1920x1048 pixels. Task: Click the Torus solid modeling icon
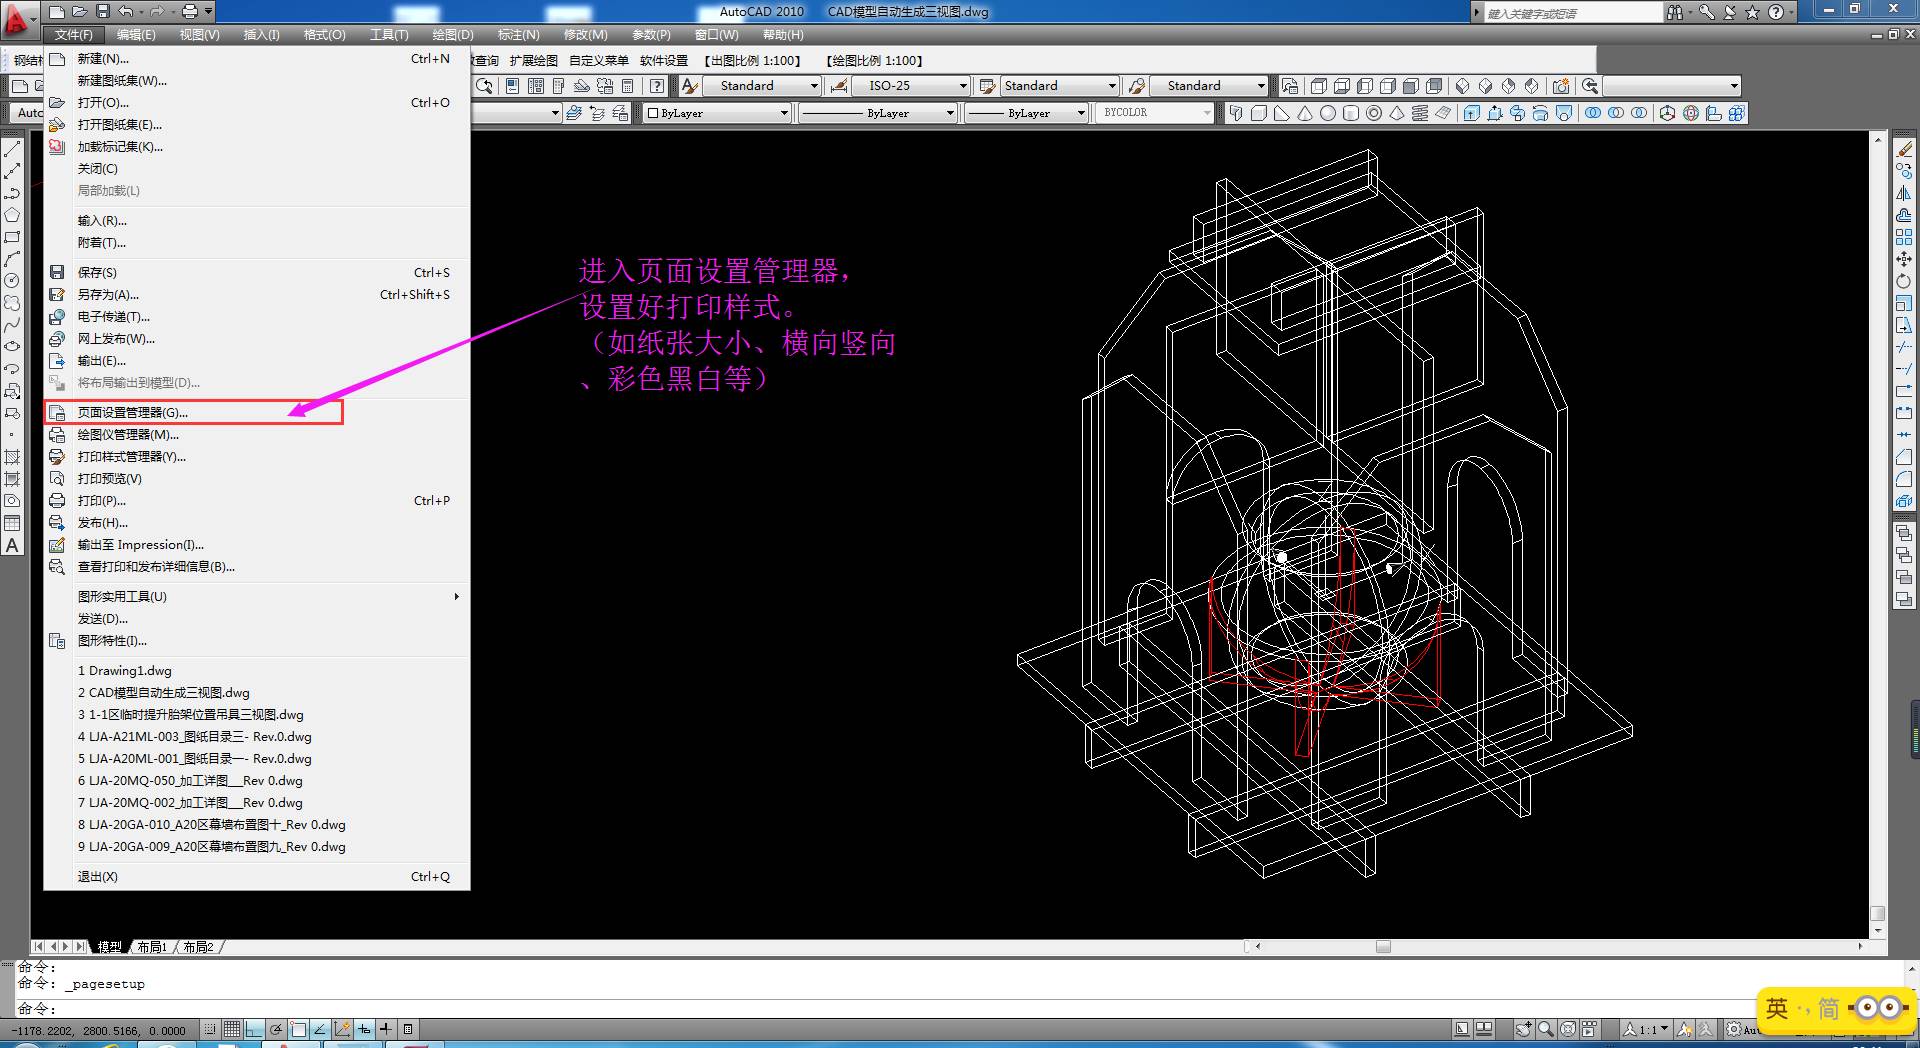point(1374,114)
